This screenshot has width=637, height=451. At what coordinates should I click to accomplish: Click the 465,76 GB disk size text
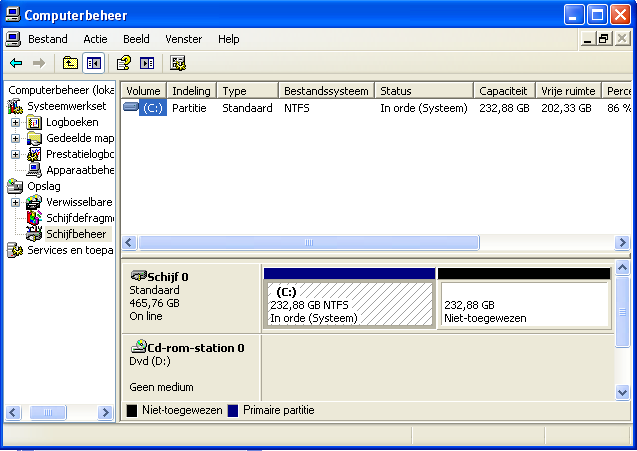coord(154,303)
